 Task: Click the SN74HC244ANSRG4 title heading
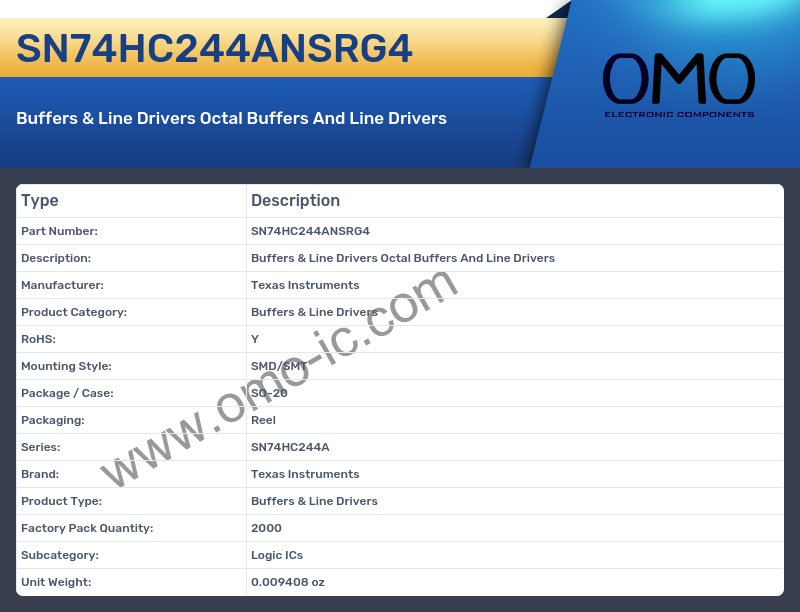coord(215,48)
